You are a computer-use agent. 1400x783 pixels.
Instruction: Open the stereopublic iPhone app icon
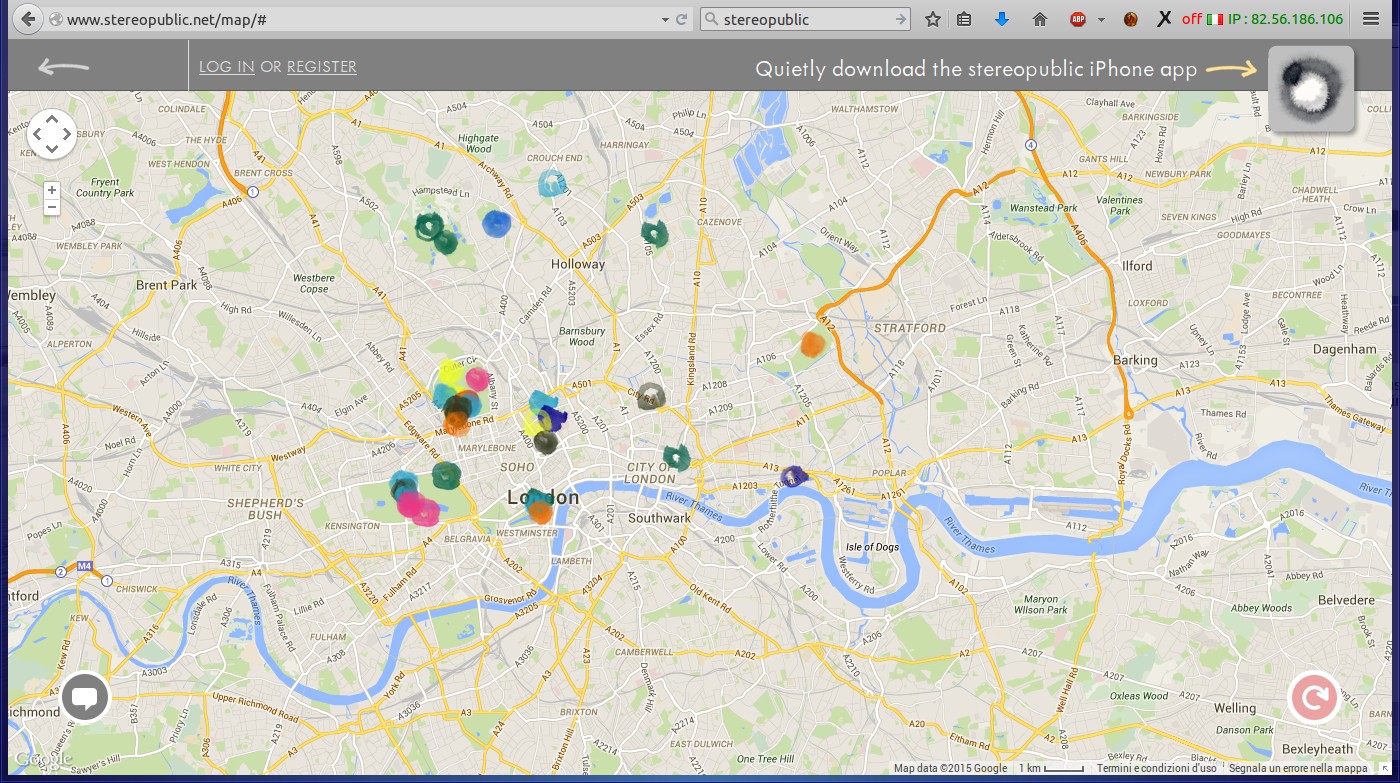[1311, 89]
